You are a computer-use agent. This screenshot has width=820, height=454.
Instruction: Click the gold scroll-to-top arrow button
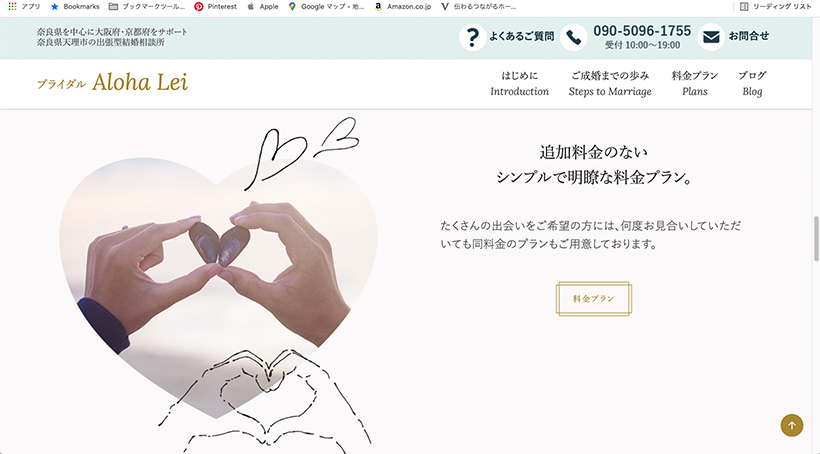point(792,425)
